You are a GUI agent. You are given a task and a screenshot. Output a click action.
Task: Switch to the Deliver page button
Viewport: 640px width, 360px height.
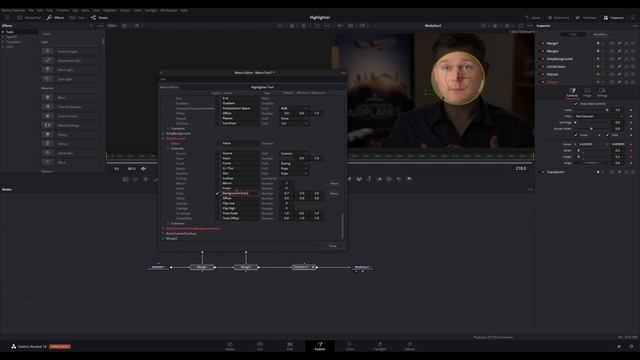tap(409, 346)
